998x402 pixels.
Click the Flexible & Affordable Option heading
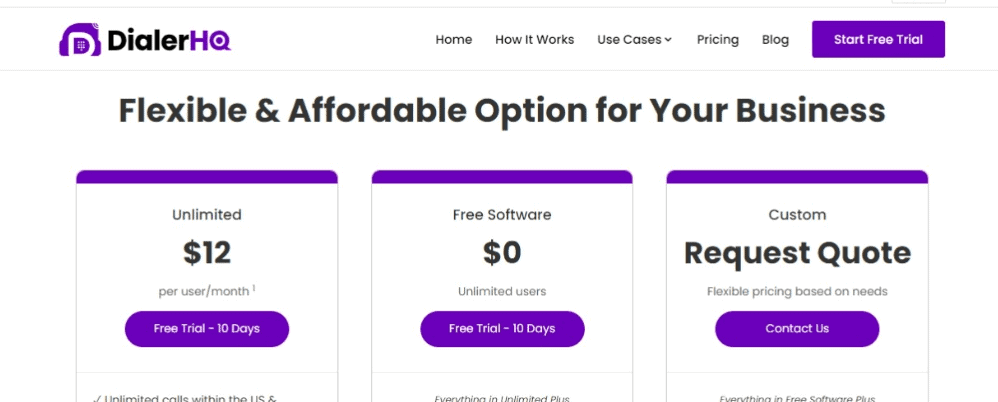tap(502, 111)
